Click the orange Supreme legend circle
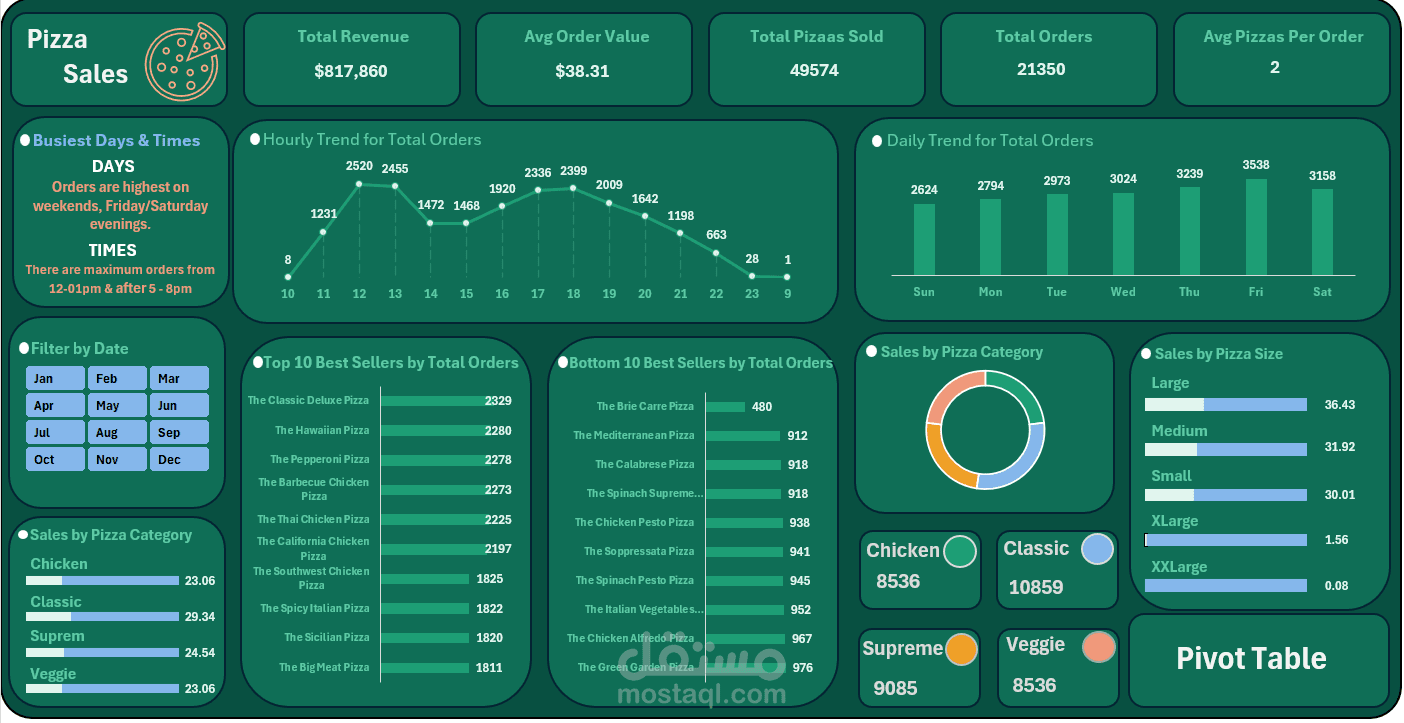This screenshot has height=723, width=1404. point(961,650)
